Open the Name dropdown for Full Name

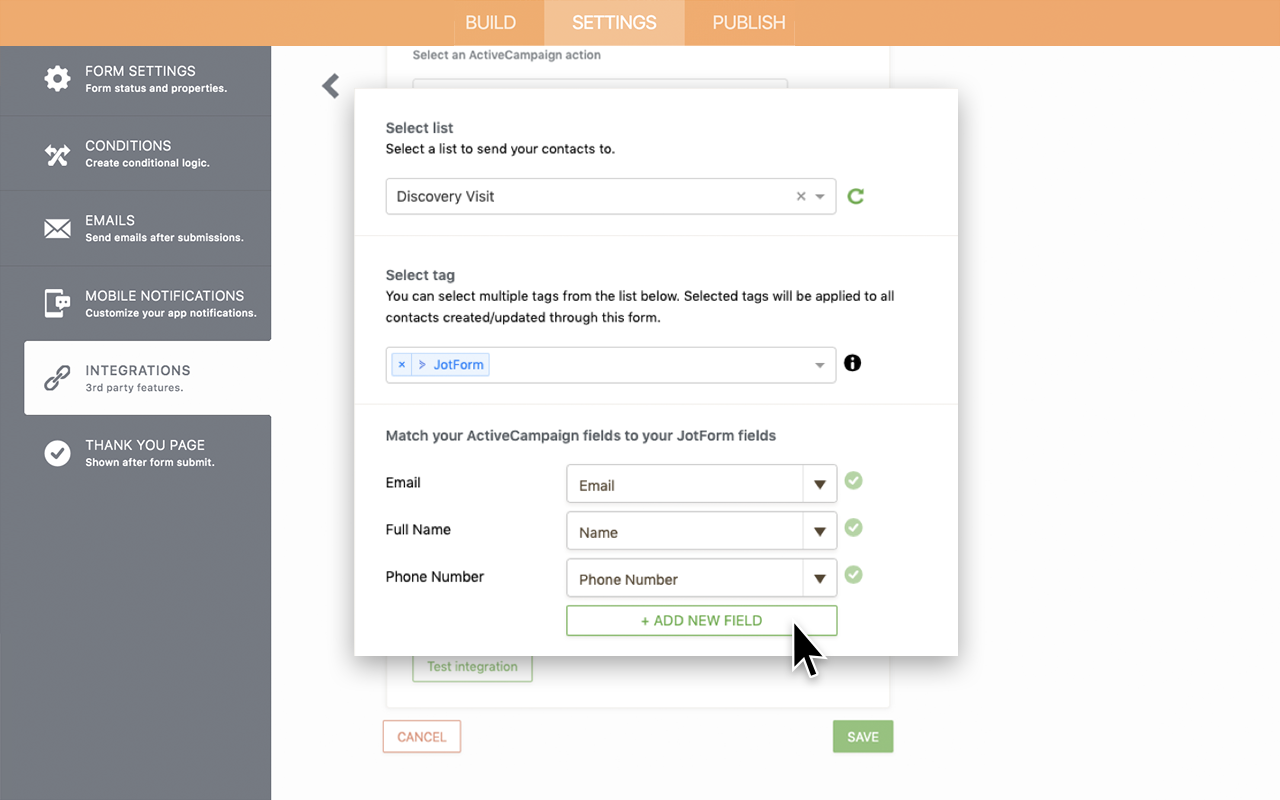(820, 530)
